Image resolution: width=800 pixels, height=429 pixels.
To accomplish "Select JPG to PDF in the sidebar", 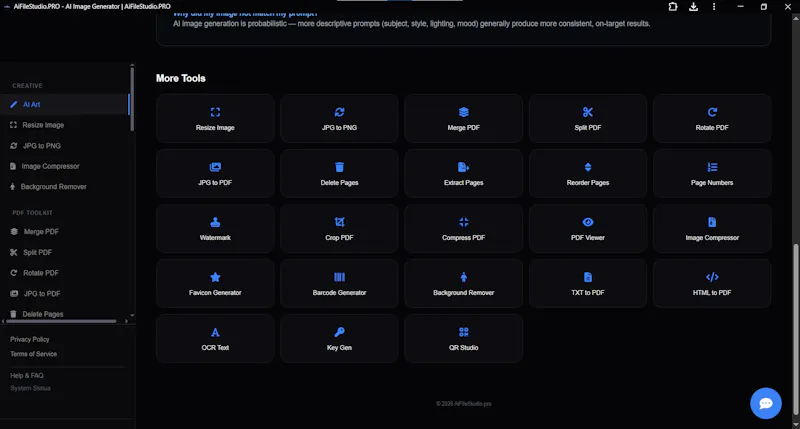I will coord(65,294).
